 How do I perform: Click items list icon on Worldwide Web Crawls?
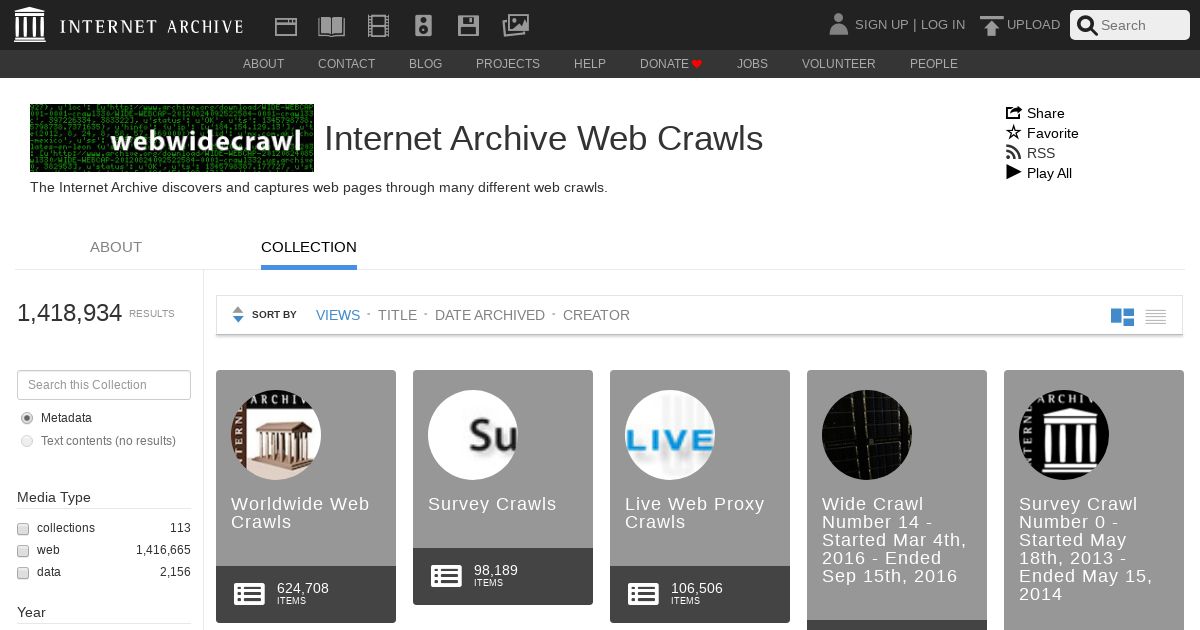click(249, 593)
